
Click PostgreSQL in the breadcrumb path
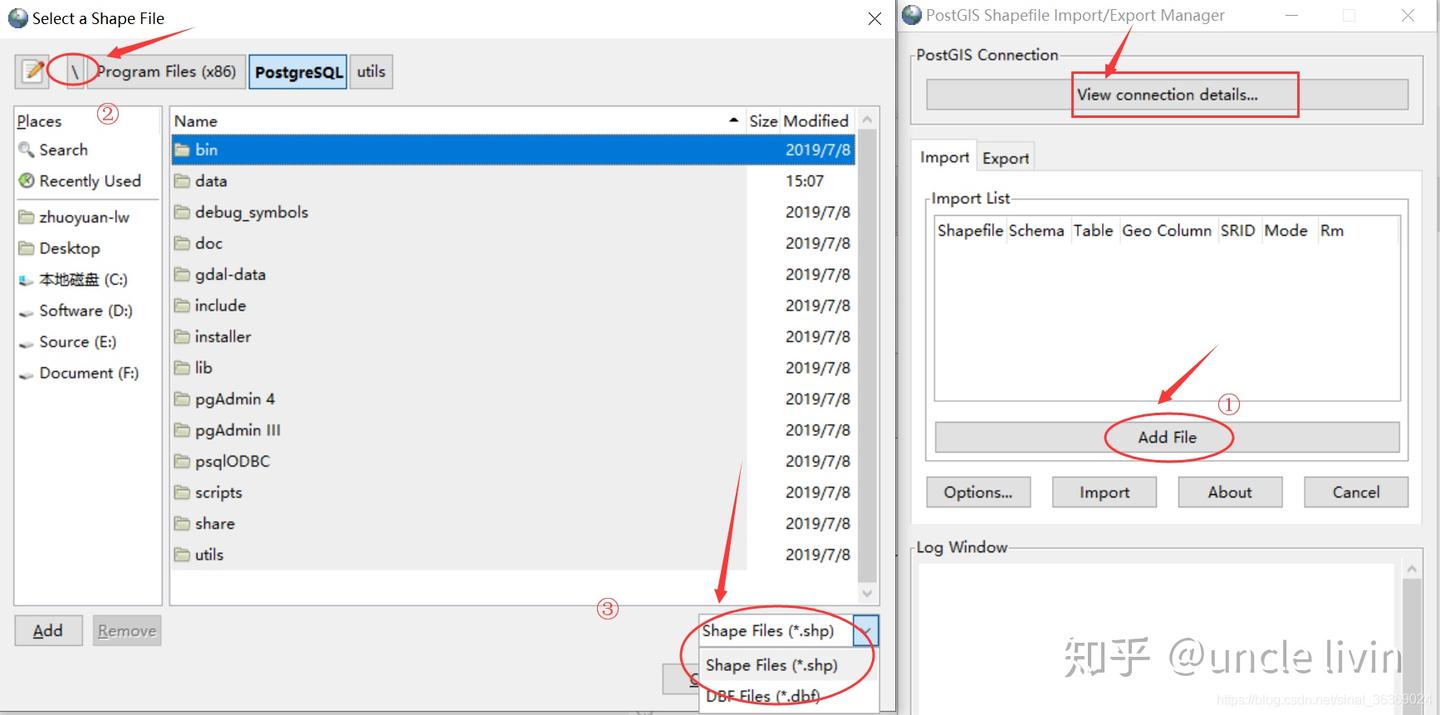tap(297, 71)
